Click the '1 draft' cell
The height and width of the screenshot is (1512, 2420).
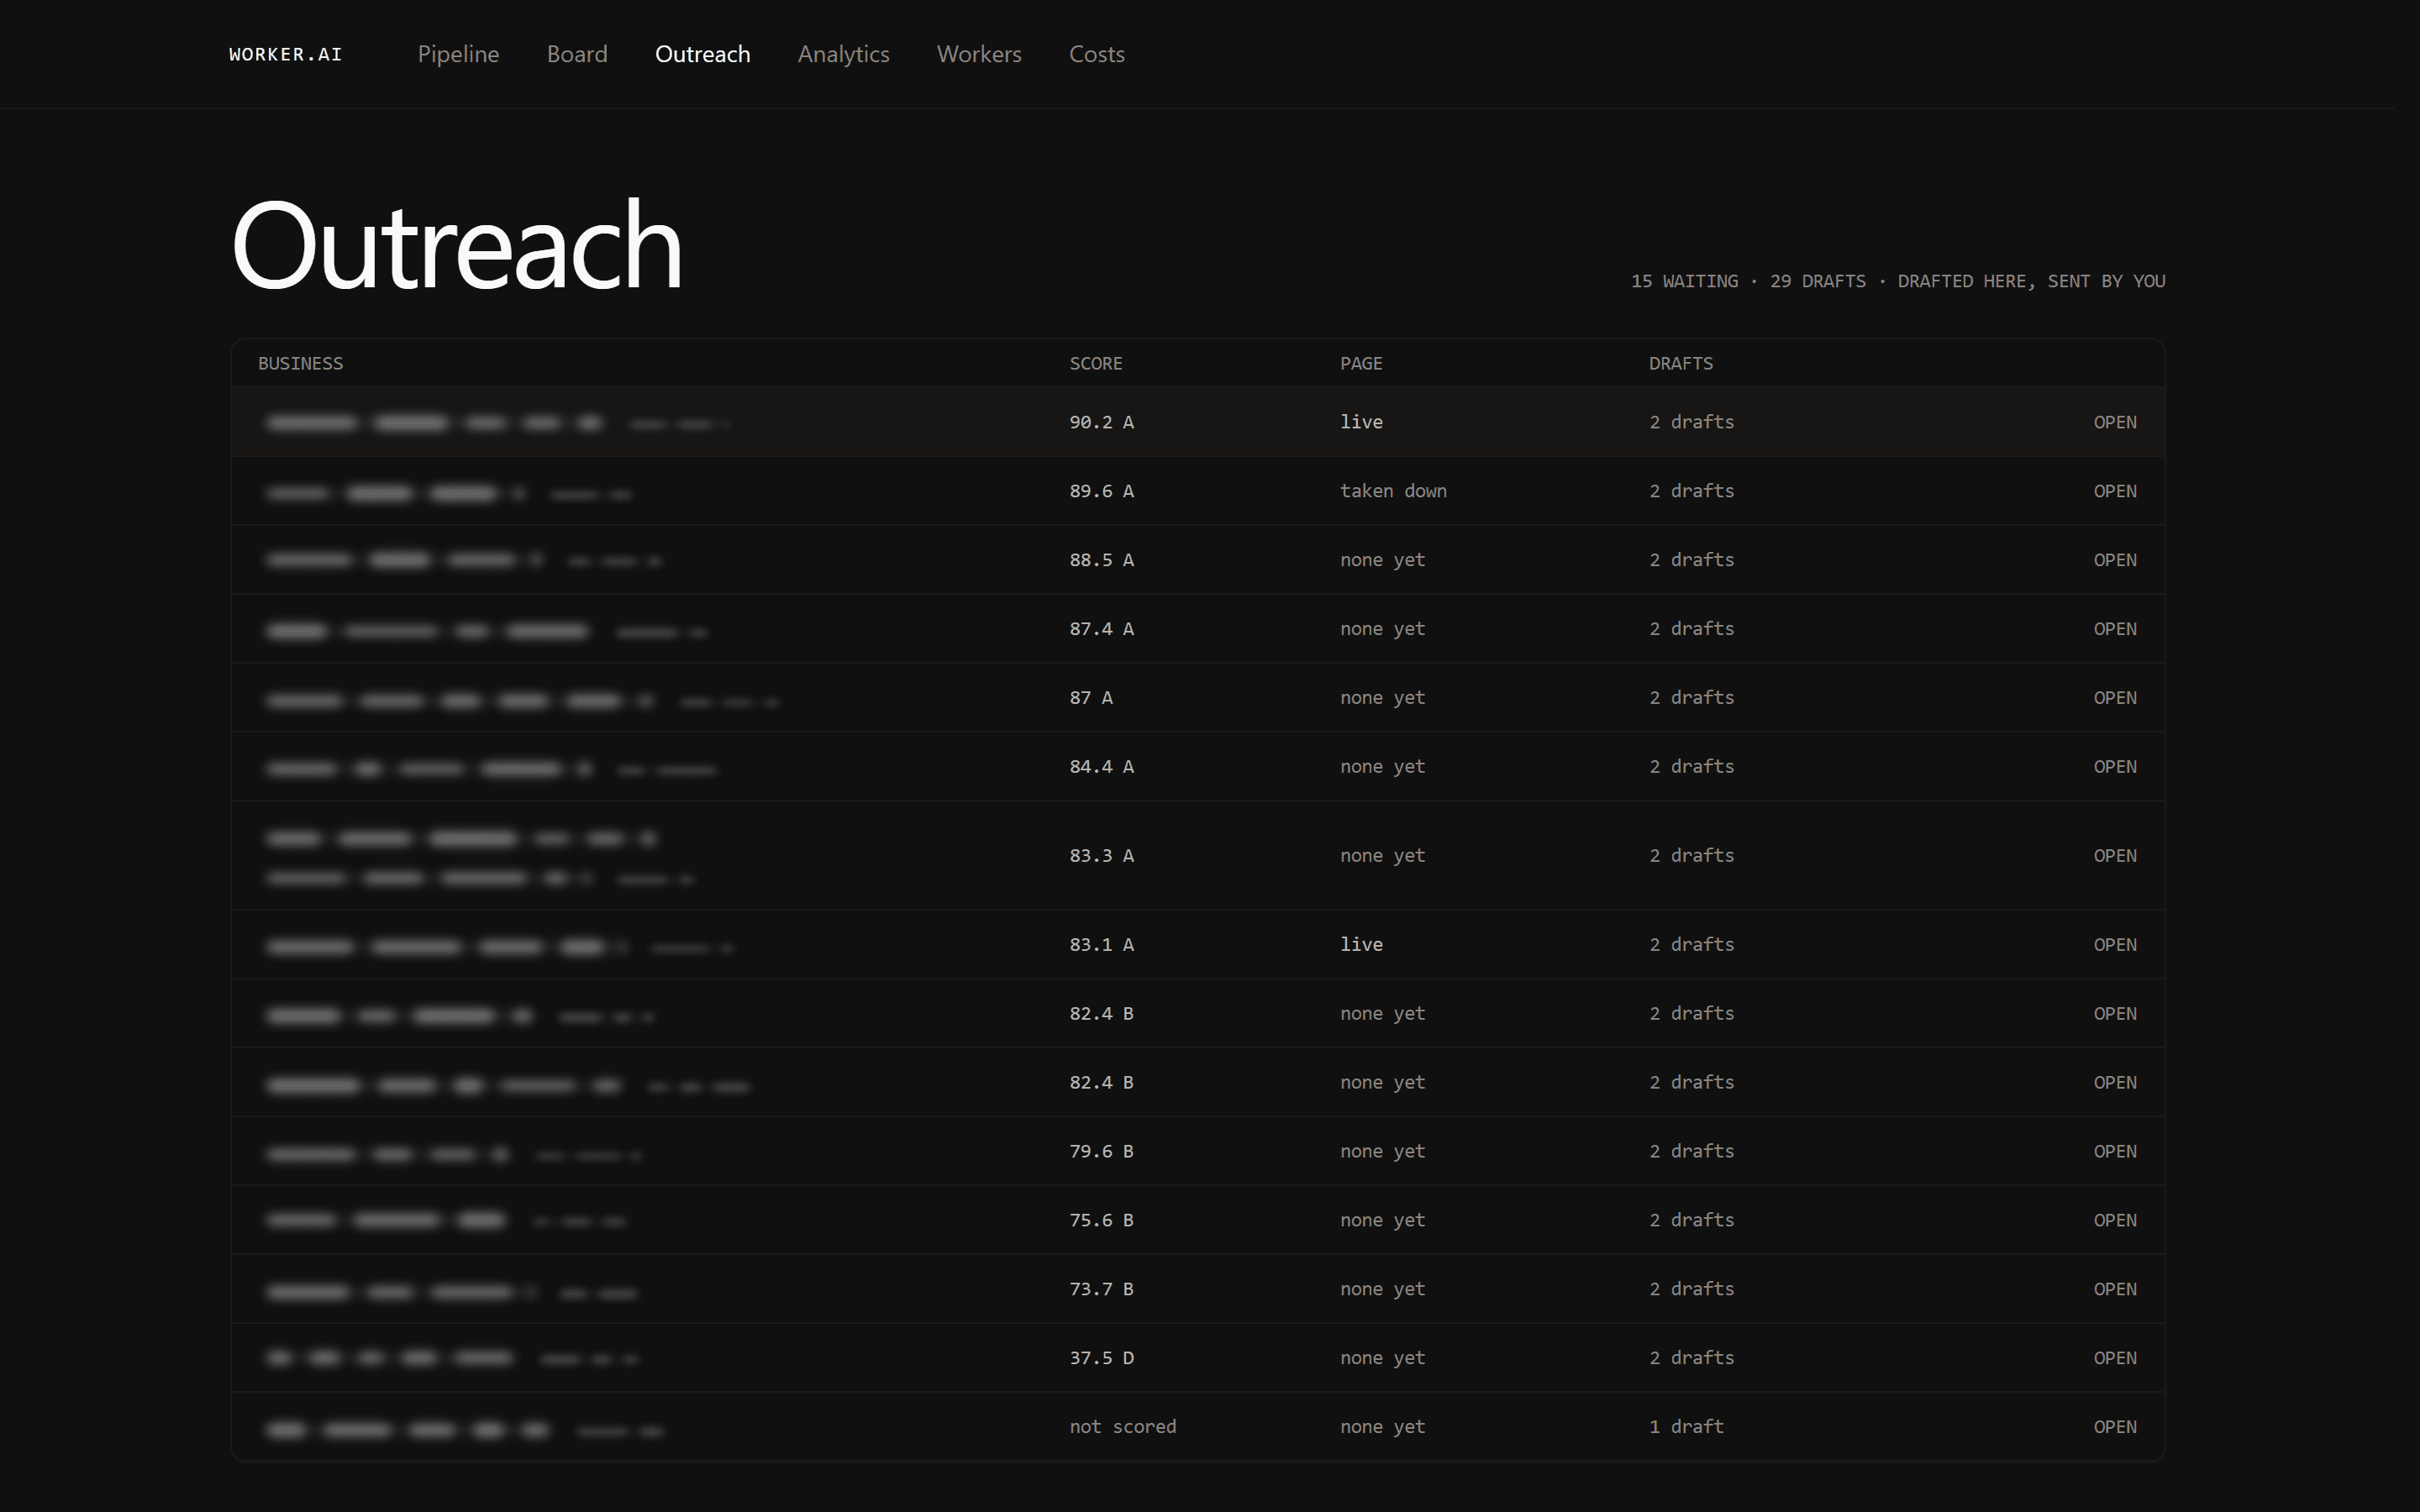pyautogui.click(x=1686, y=1427)
